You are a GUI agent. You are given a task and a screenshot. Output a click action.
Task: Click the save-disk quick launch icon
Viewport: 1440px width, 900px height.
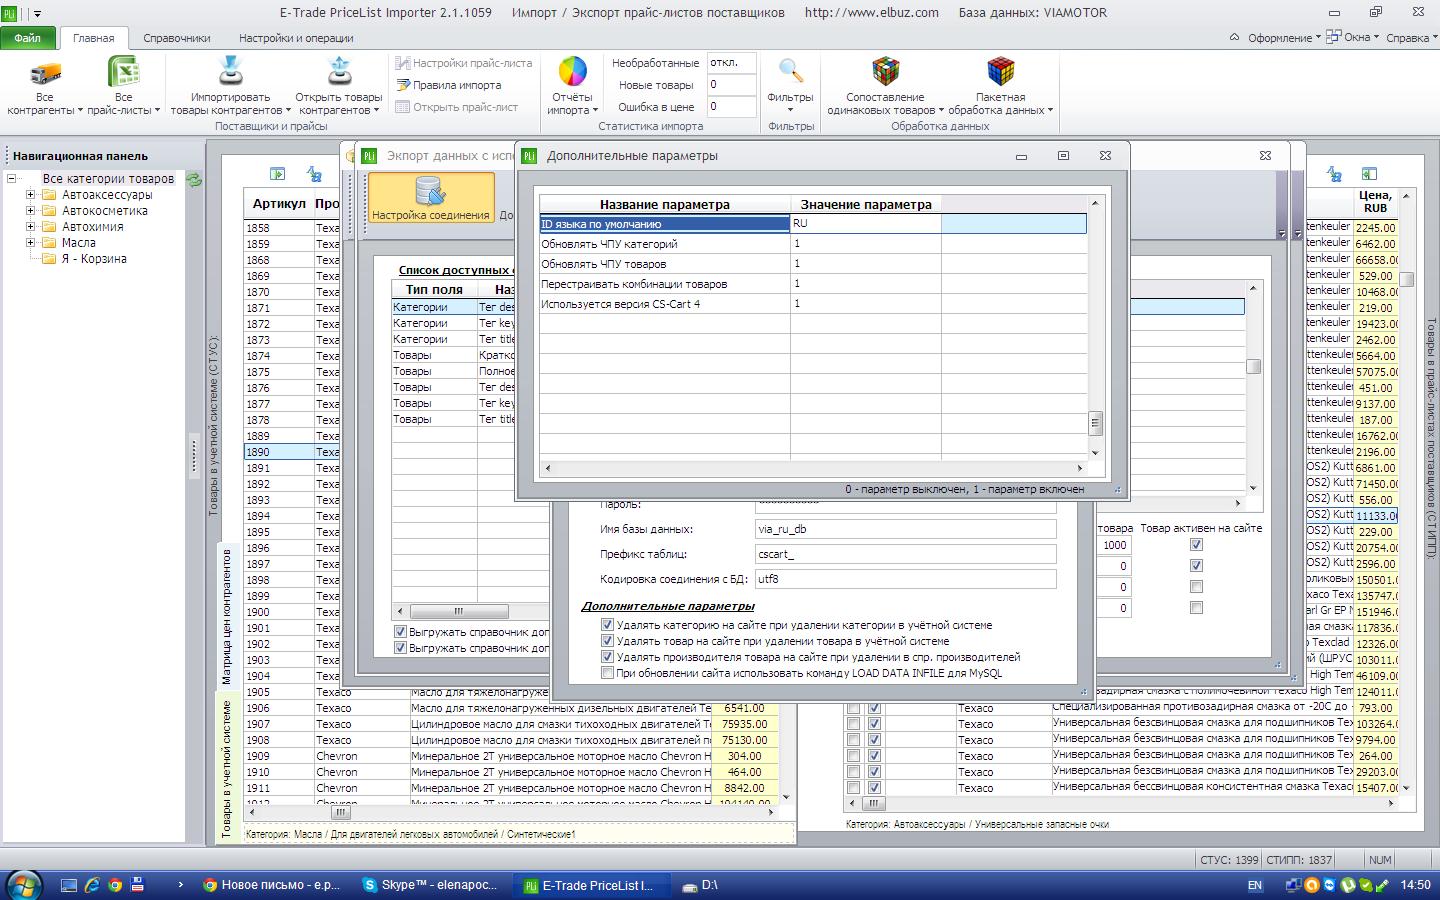138,885
